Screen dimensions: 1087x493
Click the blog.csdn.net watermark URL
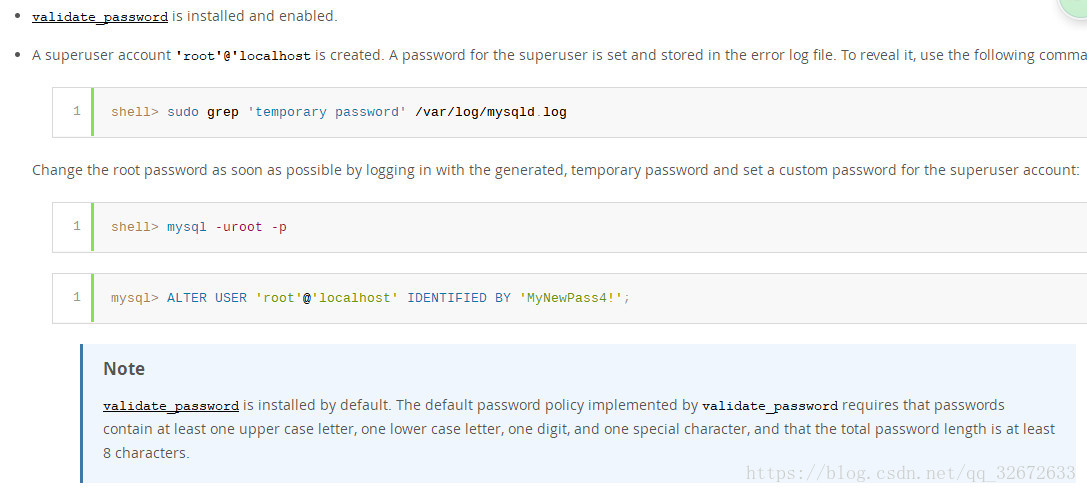pos(911,472)
